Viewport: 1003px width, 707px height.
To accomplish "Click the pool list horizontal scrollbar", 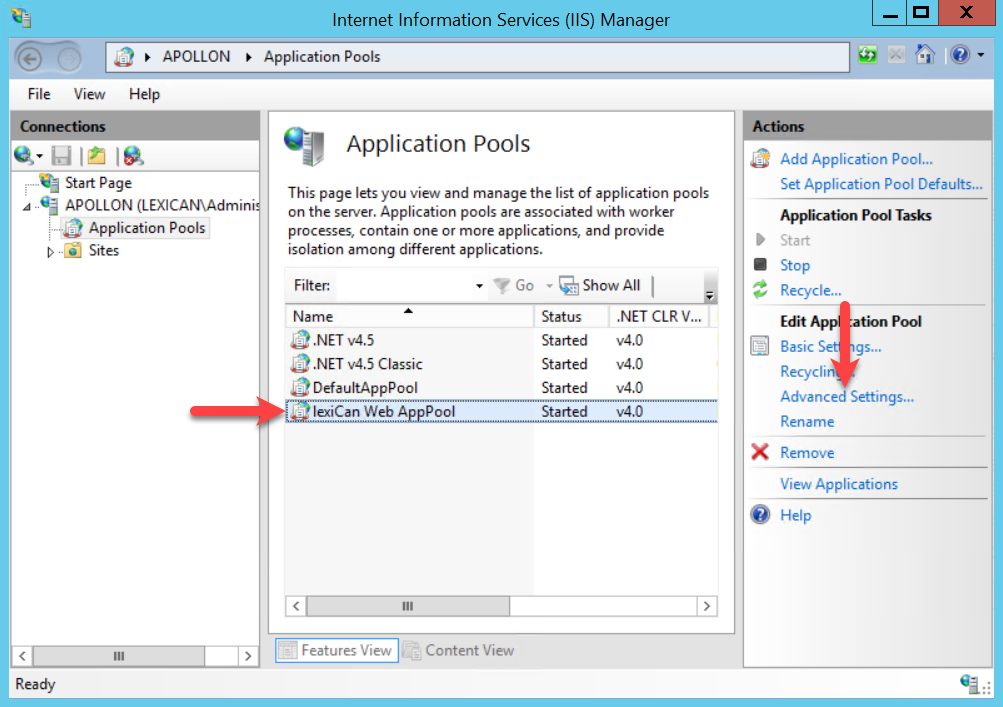I will [x=500, y=606].
